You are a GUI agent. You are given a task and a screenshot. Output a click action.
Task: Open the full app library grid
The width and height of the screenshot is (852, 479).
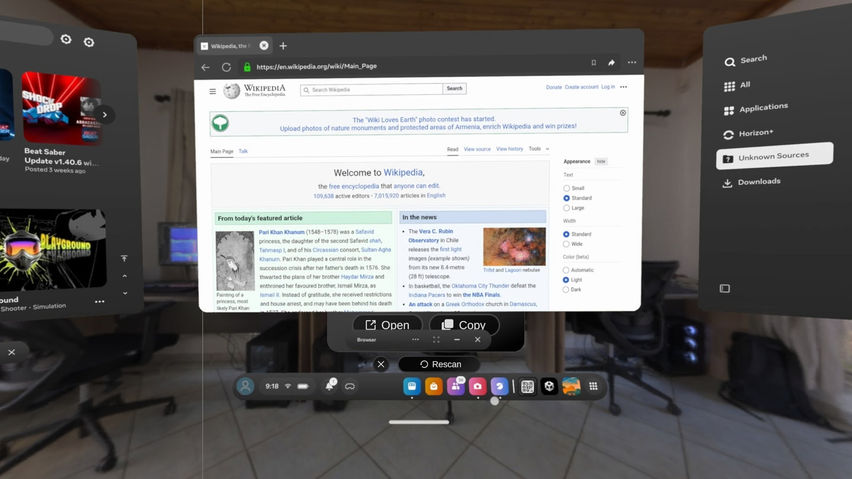tap(593, 386)
